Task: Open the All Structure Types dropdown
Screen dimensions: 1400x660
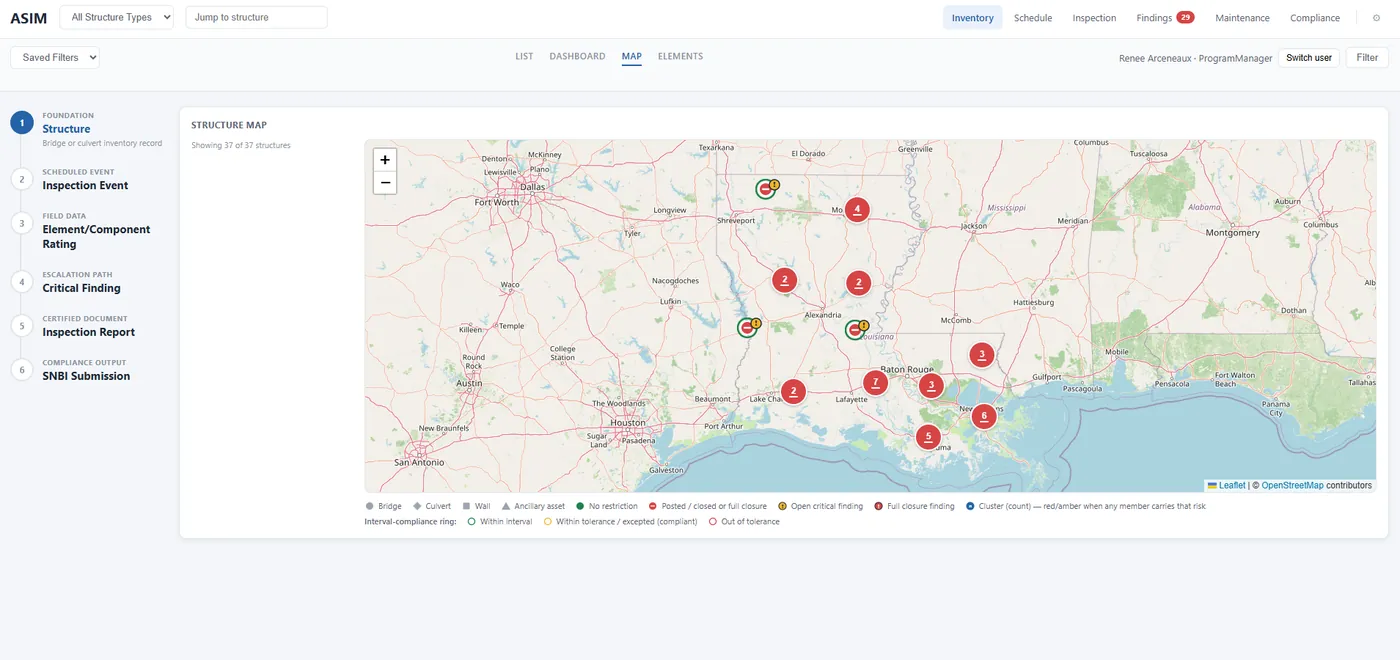Action: [117, 17]
